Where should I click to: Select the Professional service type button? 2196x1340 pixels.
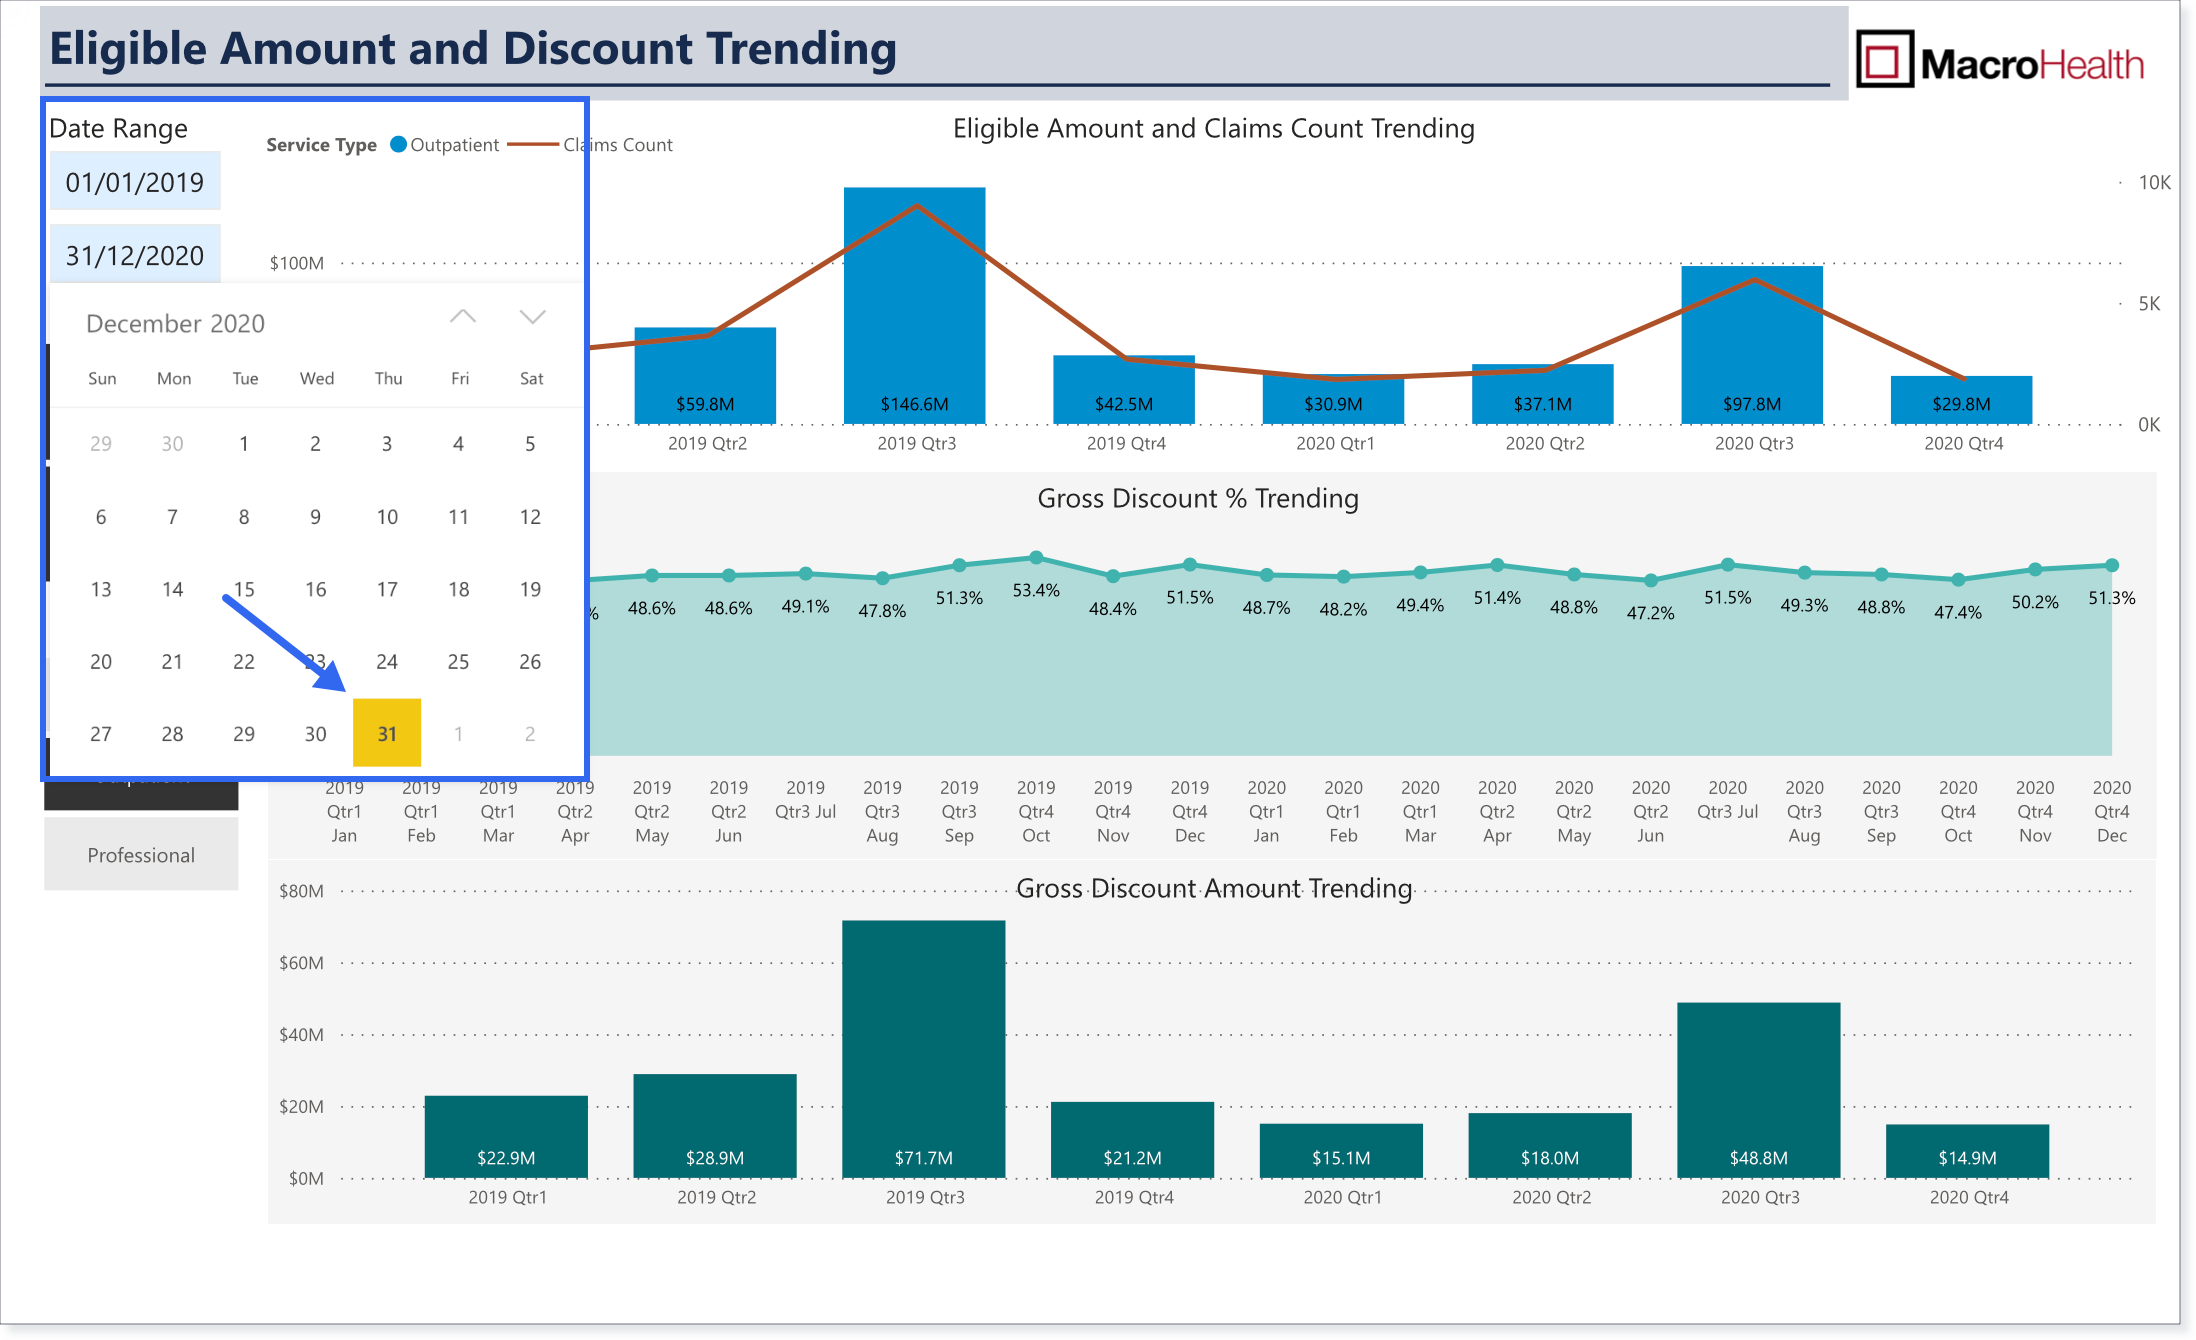coord(141,855)
